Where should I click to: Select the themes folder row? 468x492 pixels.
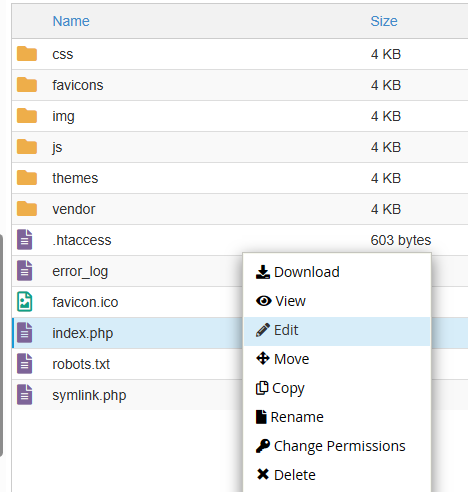(x=240, y=178)
